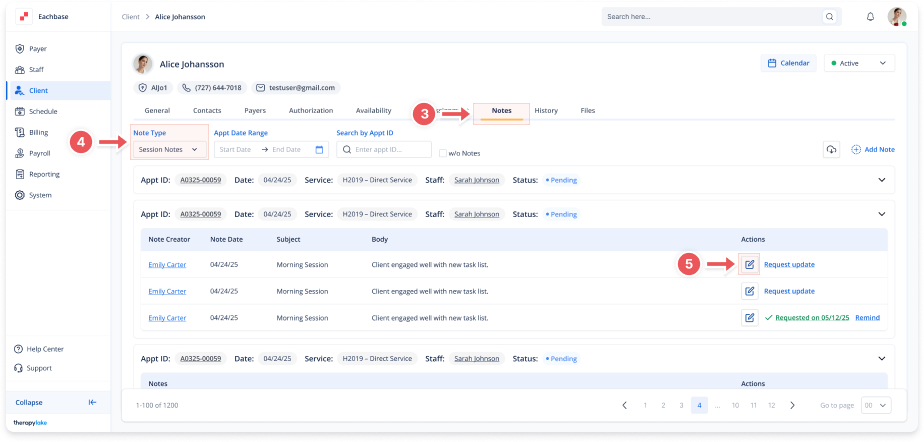
Task: Toggle the w/o Notes checkbox
Action: pos(443,153)
